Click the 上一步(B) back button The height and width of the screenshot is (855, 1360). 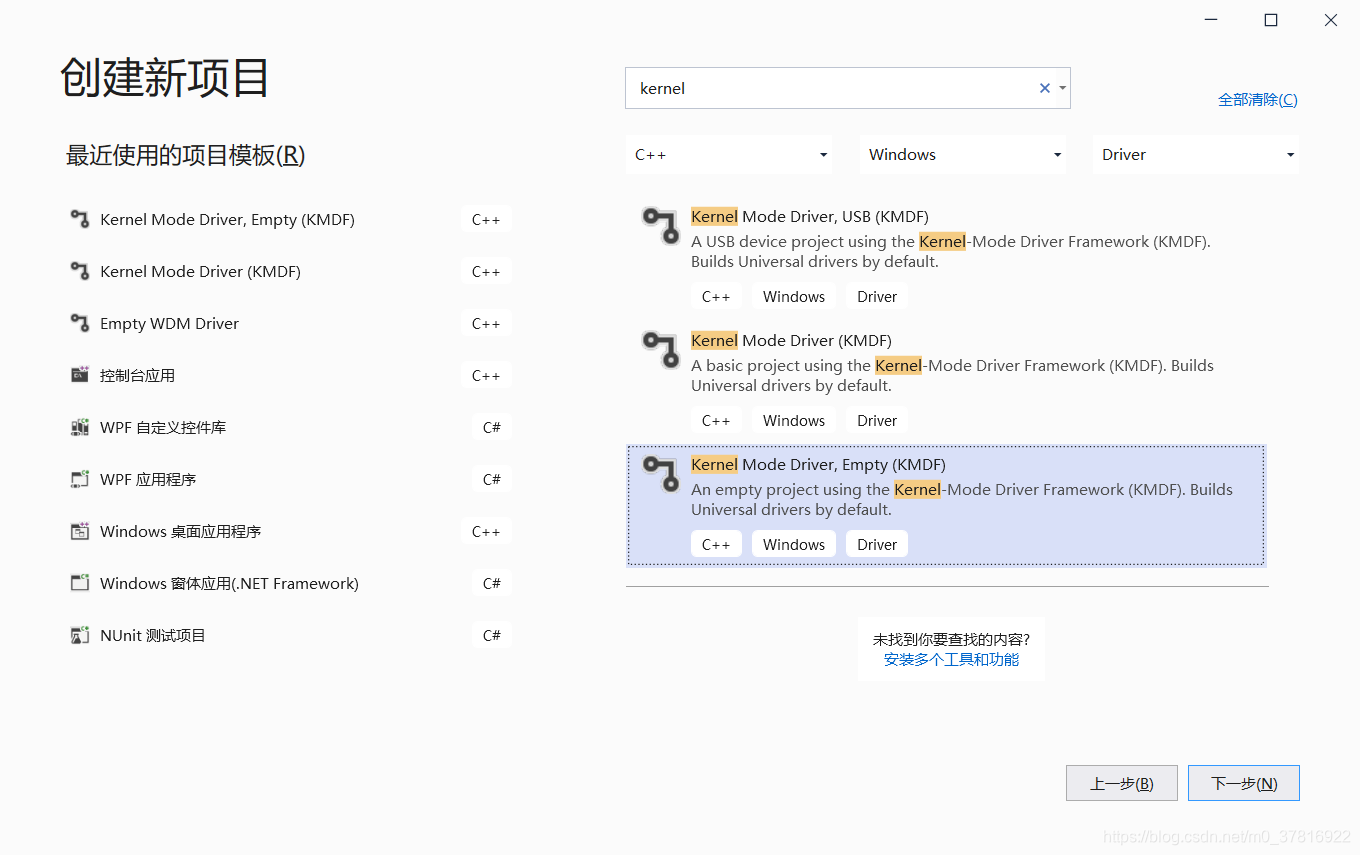tap(1122, 783)
